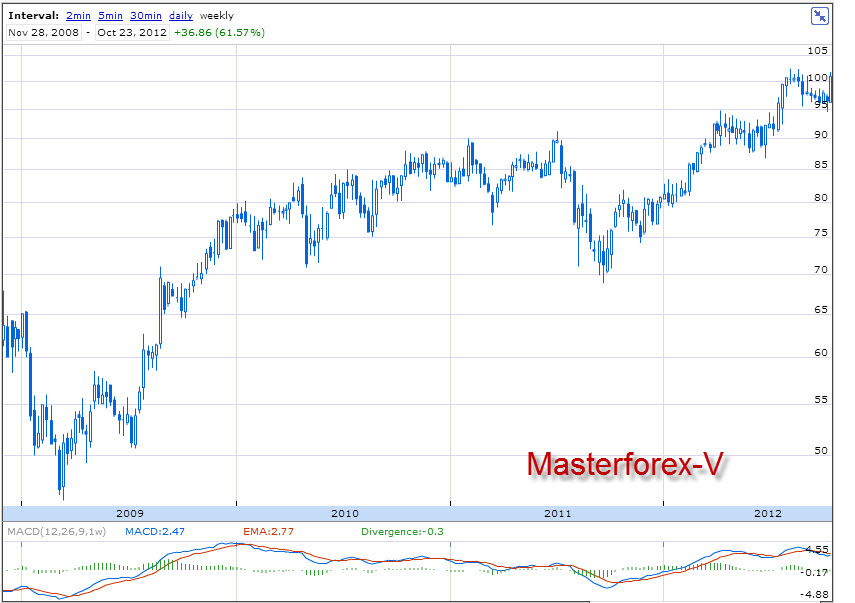The image size is (855, 603).
Task: Click the 100 price axis label
Action: click(817, 78)
